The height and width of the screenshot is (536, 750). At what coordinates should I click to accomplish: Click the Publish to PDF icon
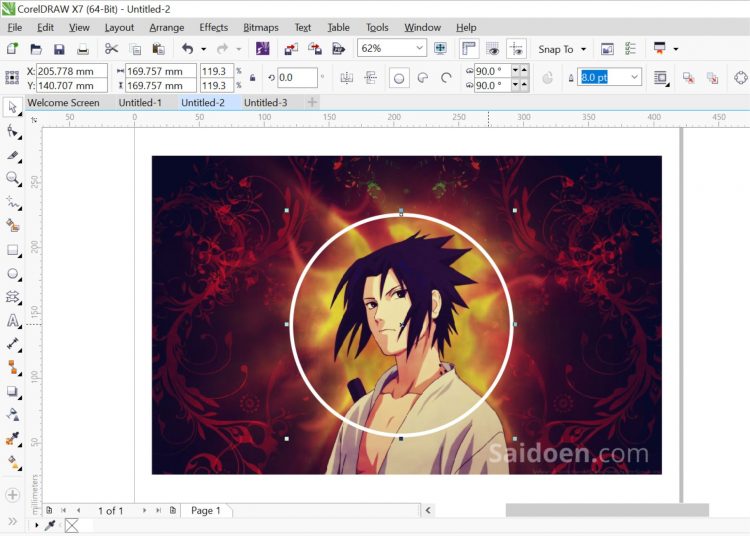point(338,49)
